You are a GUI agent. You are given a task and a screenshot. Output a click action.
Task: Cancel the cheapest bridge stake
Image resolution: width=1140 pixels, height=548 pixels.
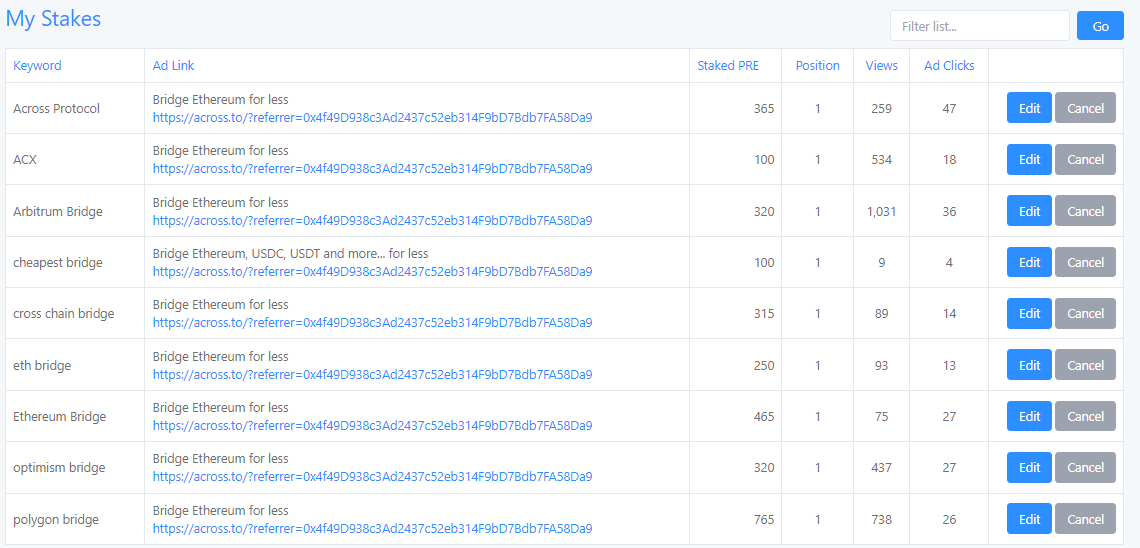click(x=1085, y=262)
